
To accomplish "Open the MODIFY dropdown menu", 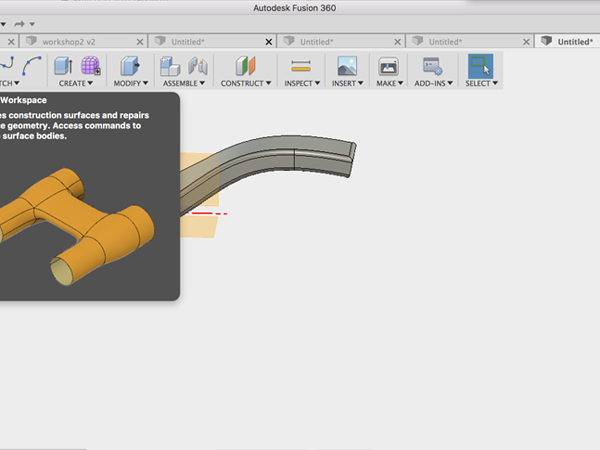I will [130, 83].
